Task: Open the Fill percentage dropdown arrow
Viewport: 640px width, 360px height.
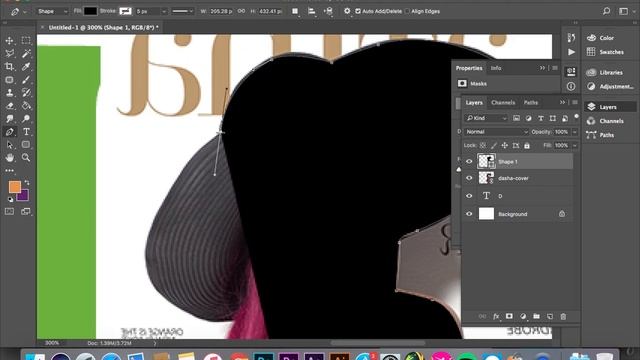Action: 575,145
